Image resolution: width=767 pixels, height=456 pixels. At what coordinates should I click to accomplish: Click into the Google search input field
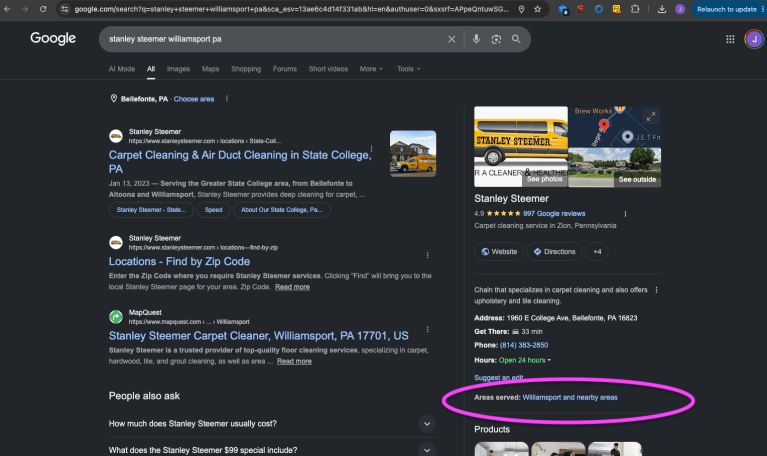[x=274, y=39]
